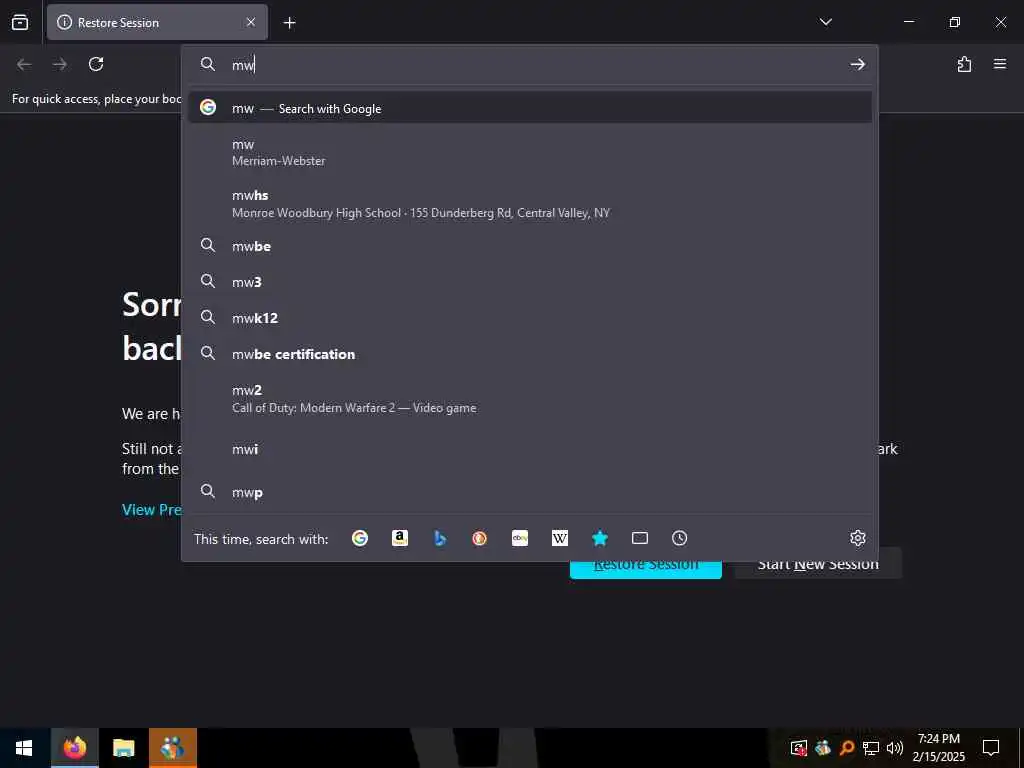This screenshot has height=768, width=1024.
Task: Search this time with Google icon
Action: 360,538
